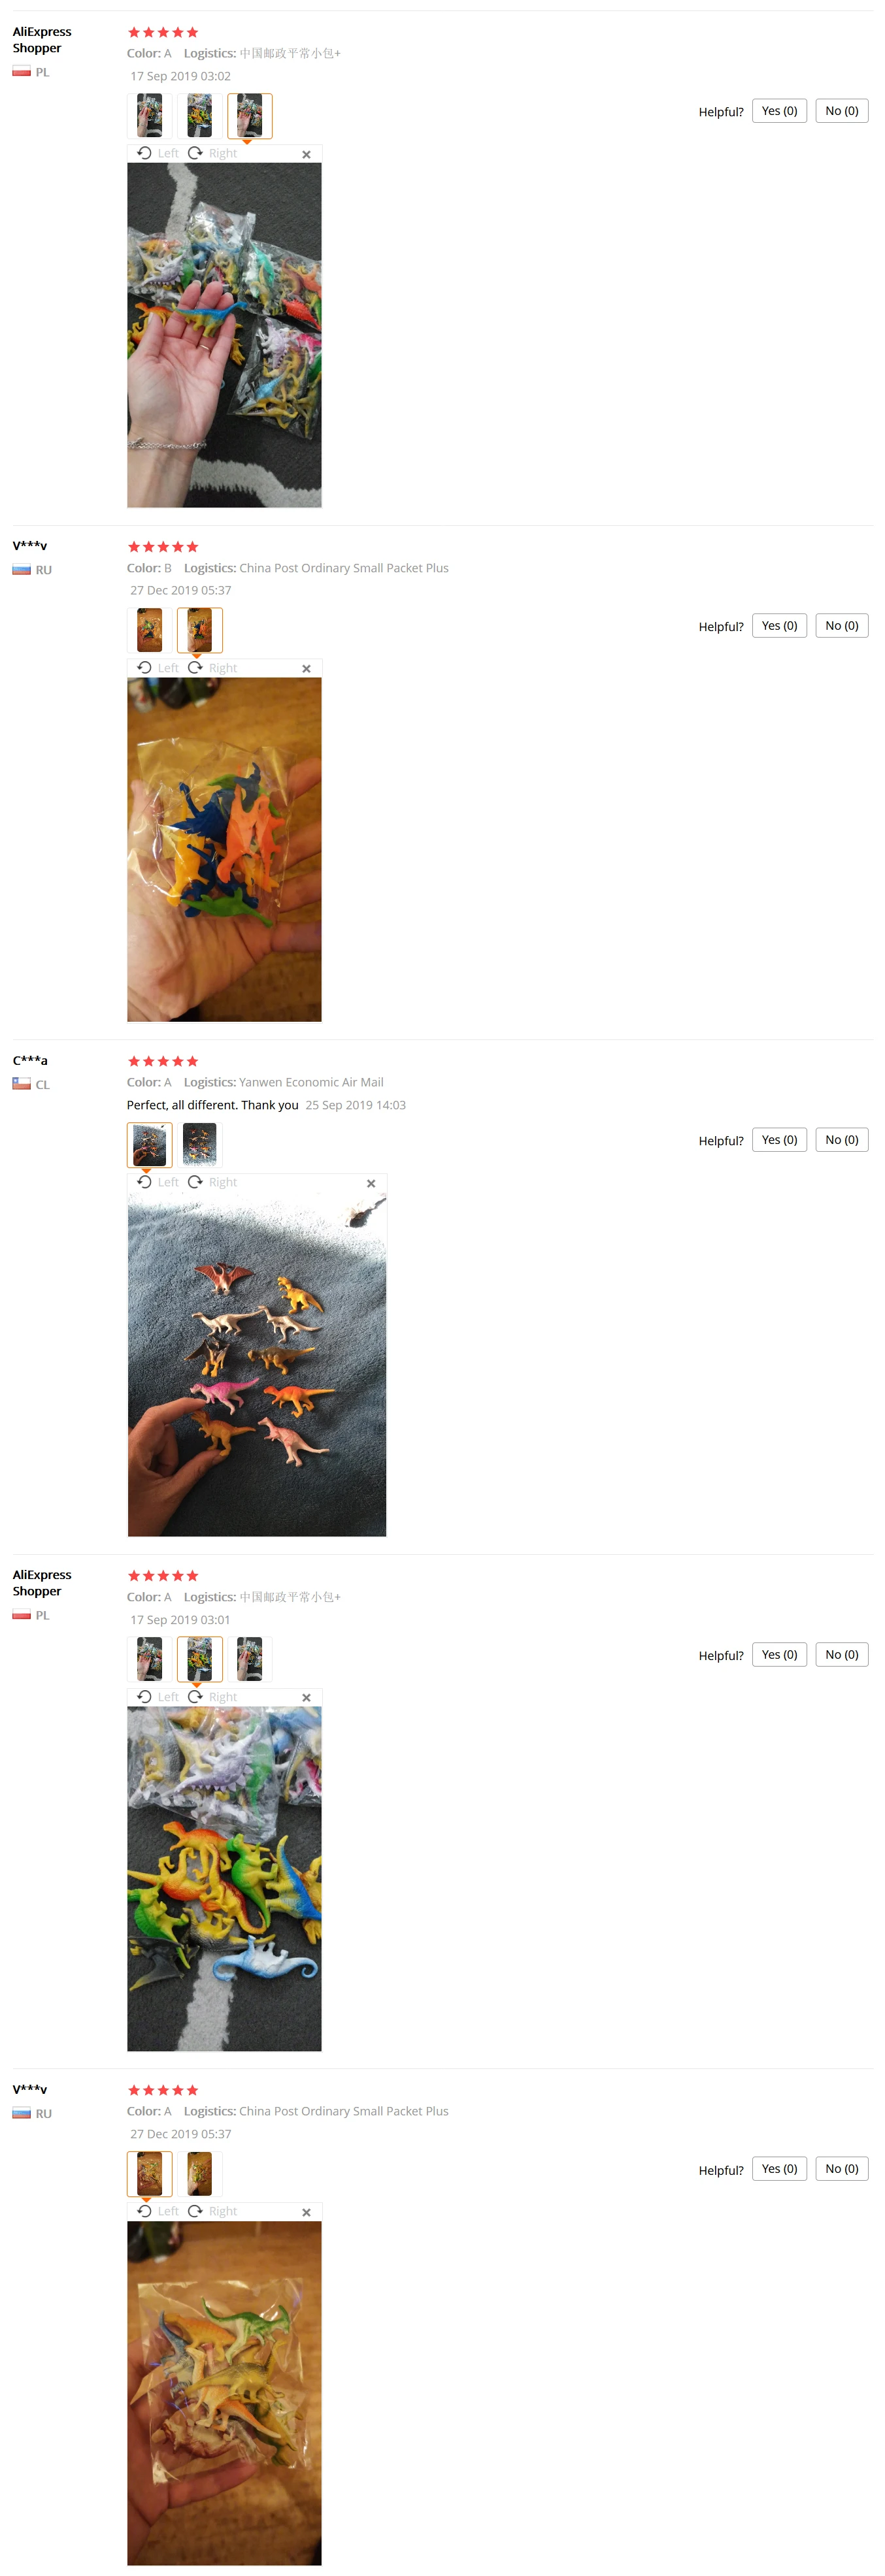Open second thumbnail in last V***v review
Image resolution: width=885 pixels, height=2576 pixels.
[200, 2174]
